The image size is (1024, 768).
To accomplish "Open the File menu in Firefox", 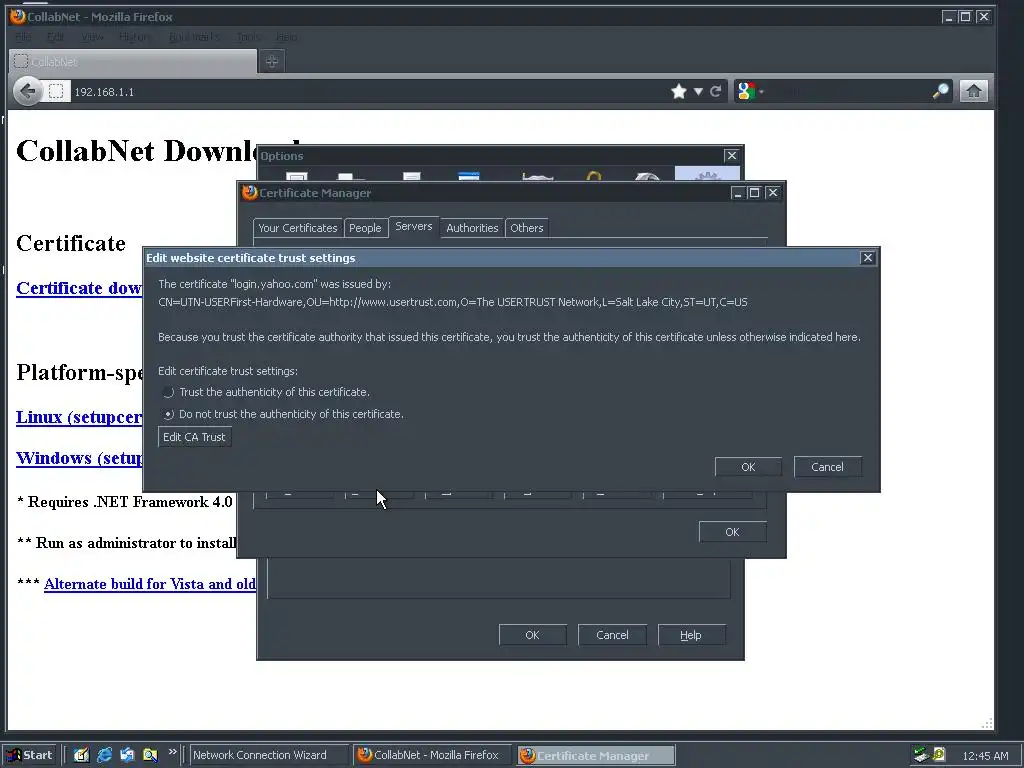I will pyautogui.click(x=24, y=37).
